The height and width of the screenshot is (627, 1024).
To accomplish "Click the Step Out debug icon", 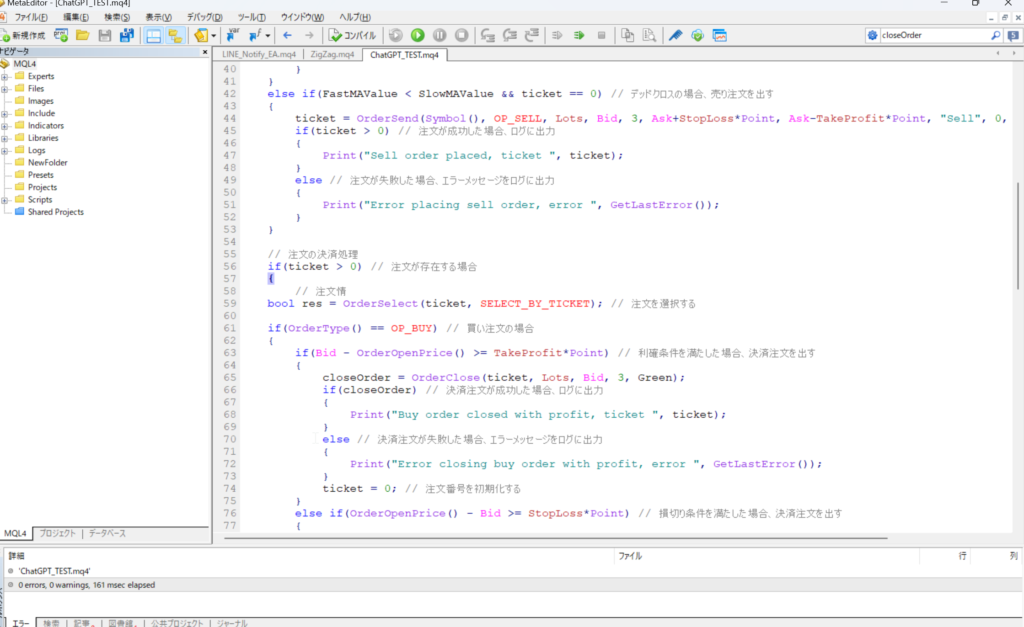I will (532, 35).
